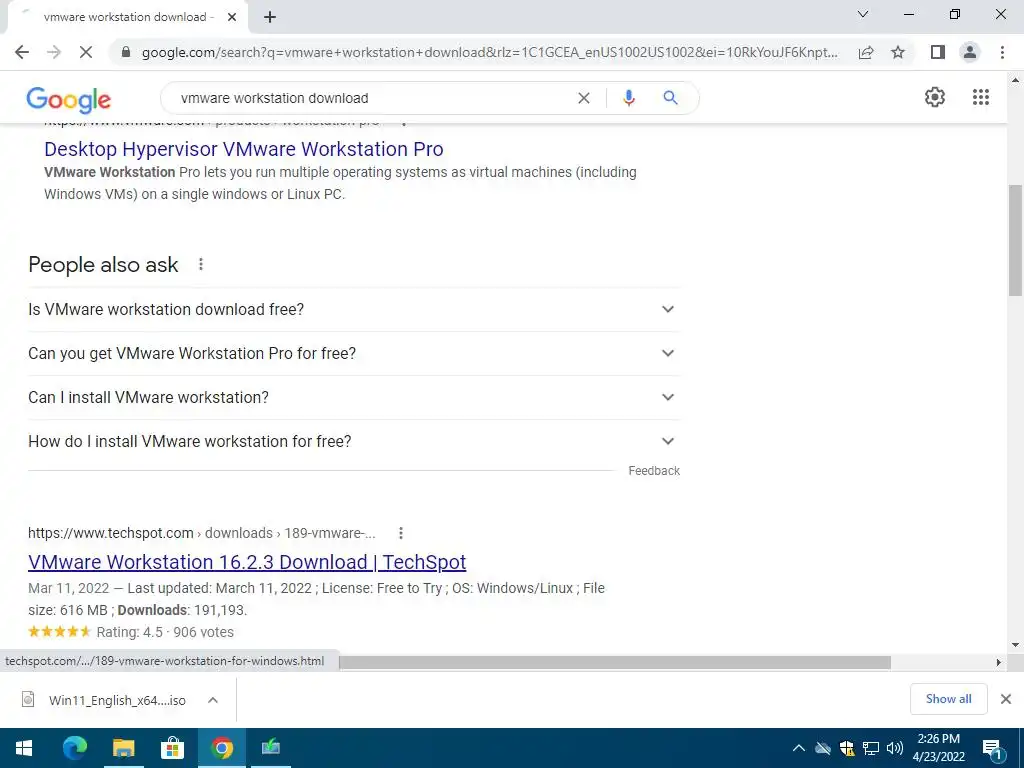
Task: Open a new Chrome tab
Action: tap(270, 18)
